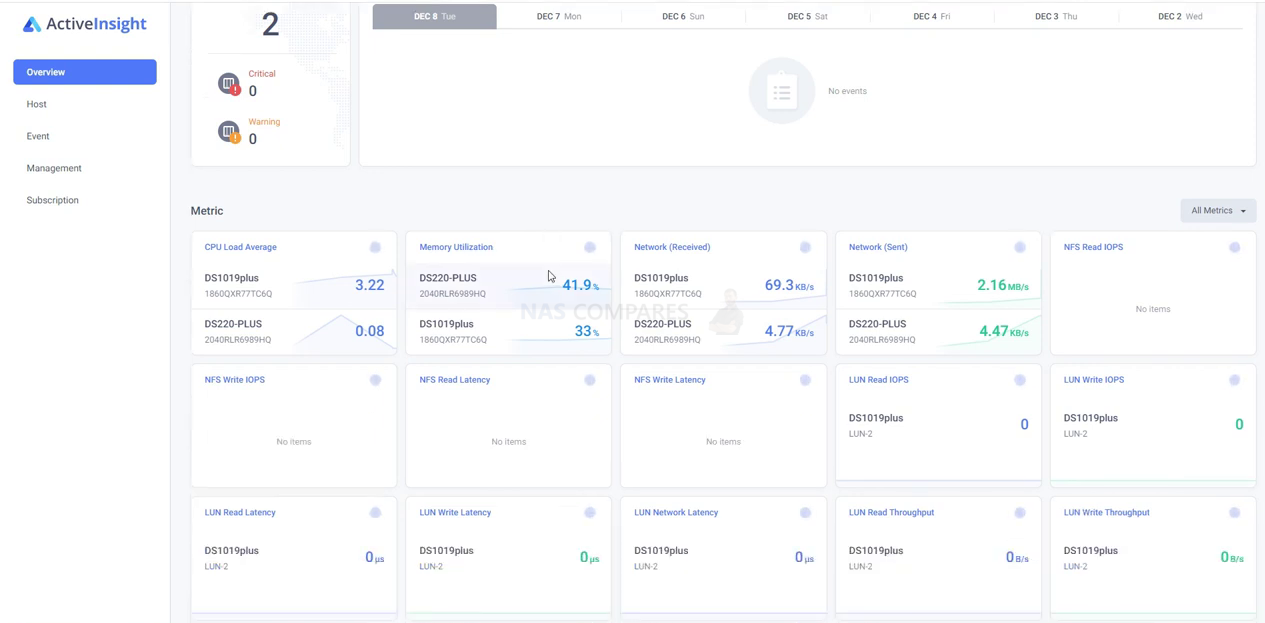This screenshot has height=623, width=1265.
Task: Click the Warning host status icon
Action: click(x=229, y=131)
